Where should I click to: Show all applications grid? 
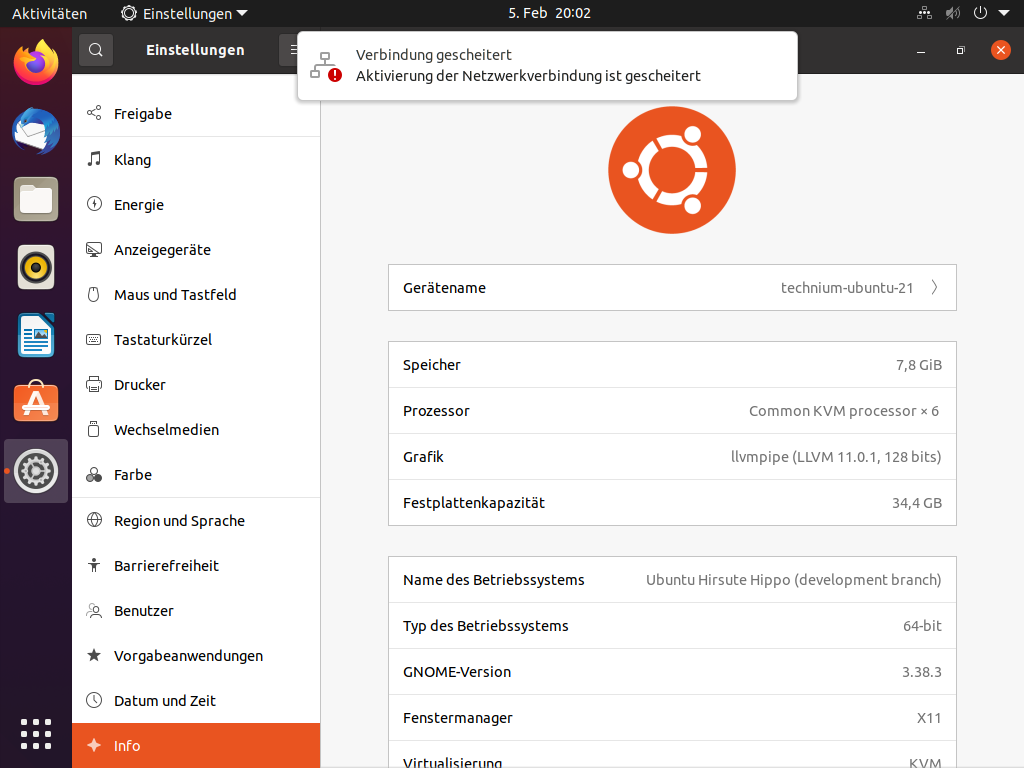[36, 734]
